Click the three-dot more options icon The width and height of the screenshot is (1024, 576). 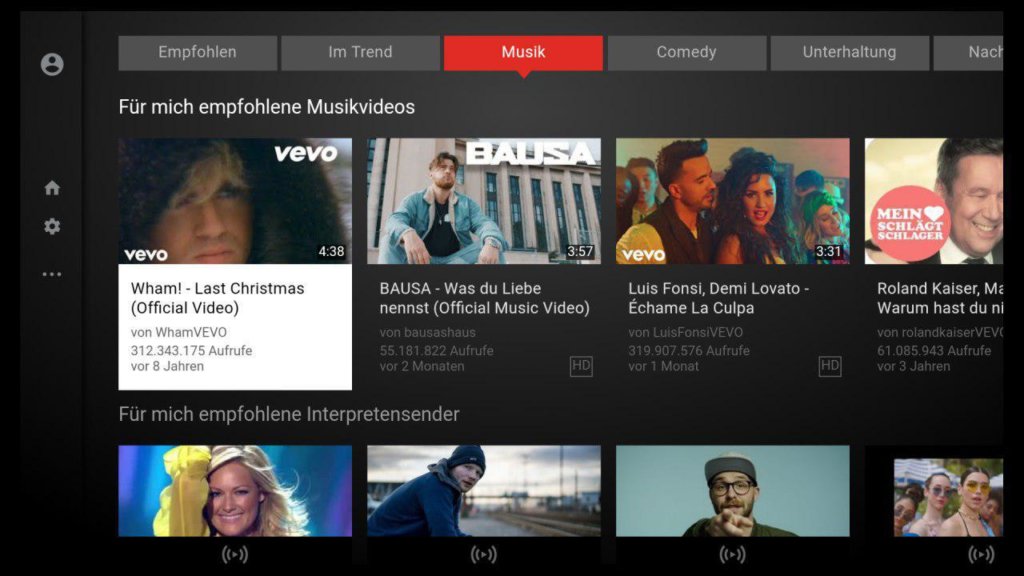point(51,273)
